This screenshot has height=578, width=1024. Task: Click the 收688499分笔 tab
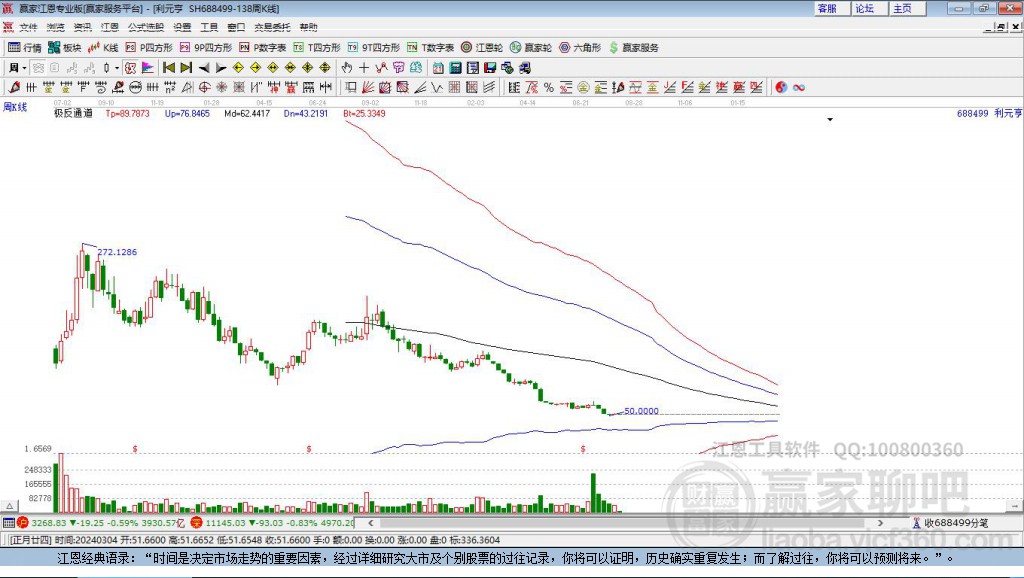pos(951,523)
